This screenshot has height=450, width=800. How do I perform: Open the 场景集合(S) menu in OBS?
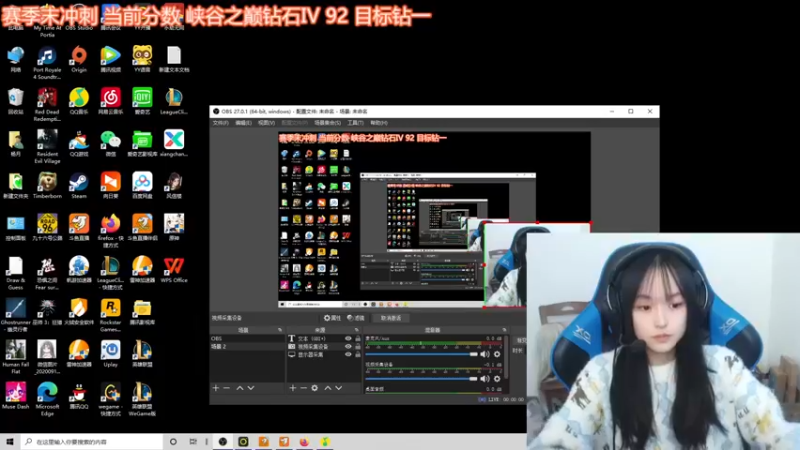tap(328, 123)
